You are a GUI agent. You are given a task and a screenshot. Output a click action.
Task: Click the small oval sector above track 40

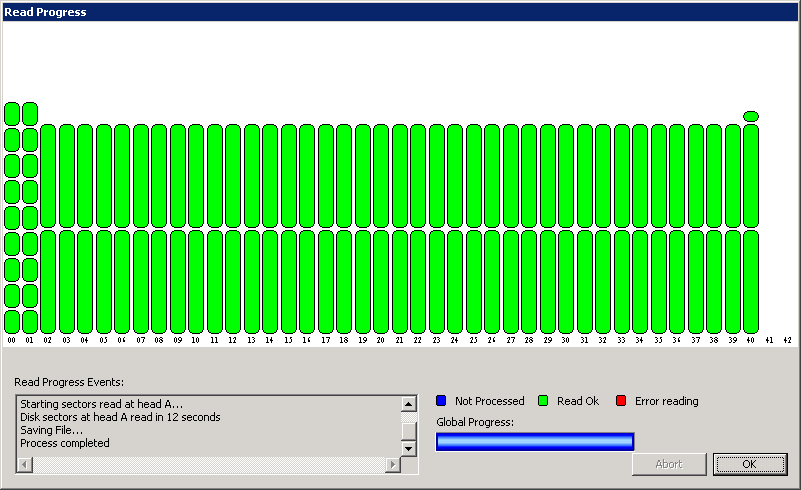pyautogui.click(x=751, y=116)
